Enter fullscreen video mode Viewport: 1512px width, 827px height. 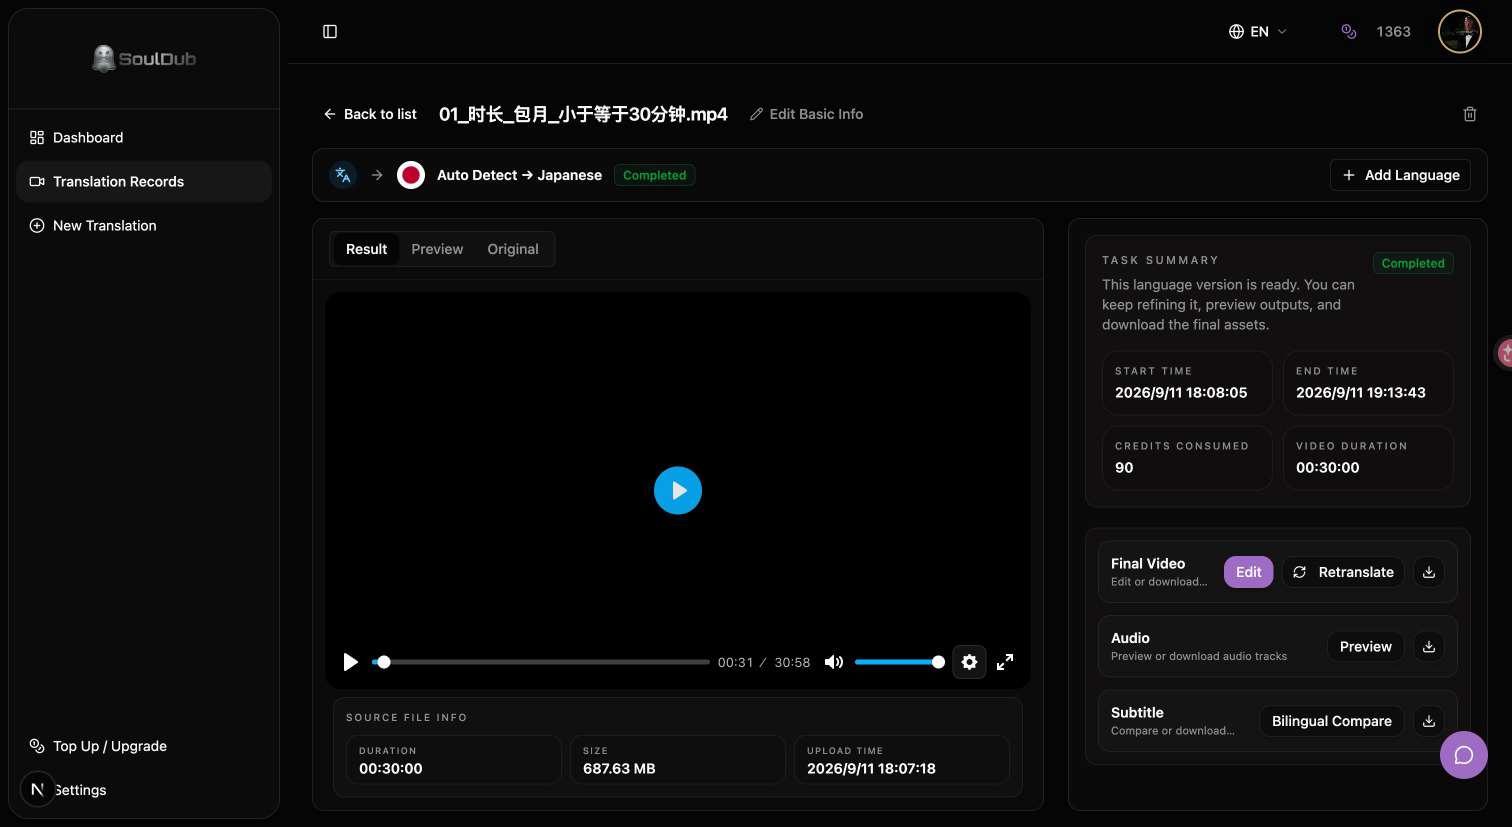[1005, 662]
